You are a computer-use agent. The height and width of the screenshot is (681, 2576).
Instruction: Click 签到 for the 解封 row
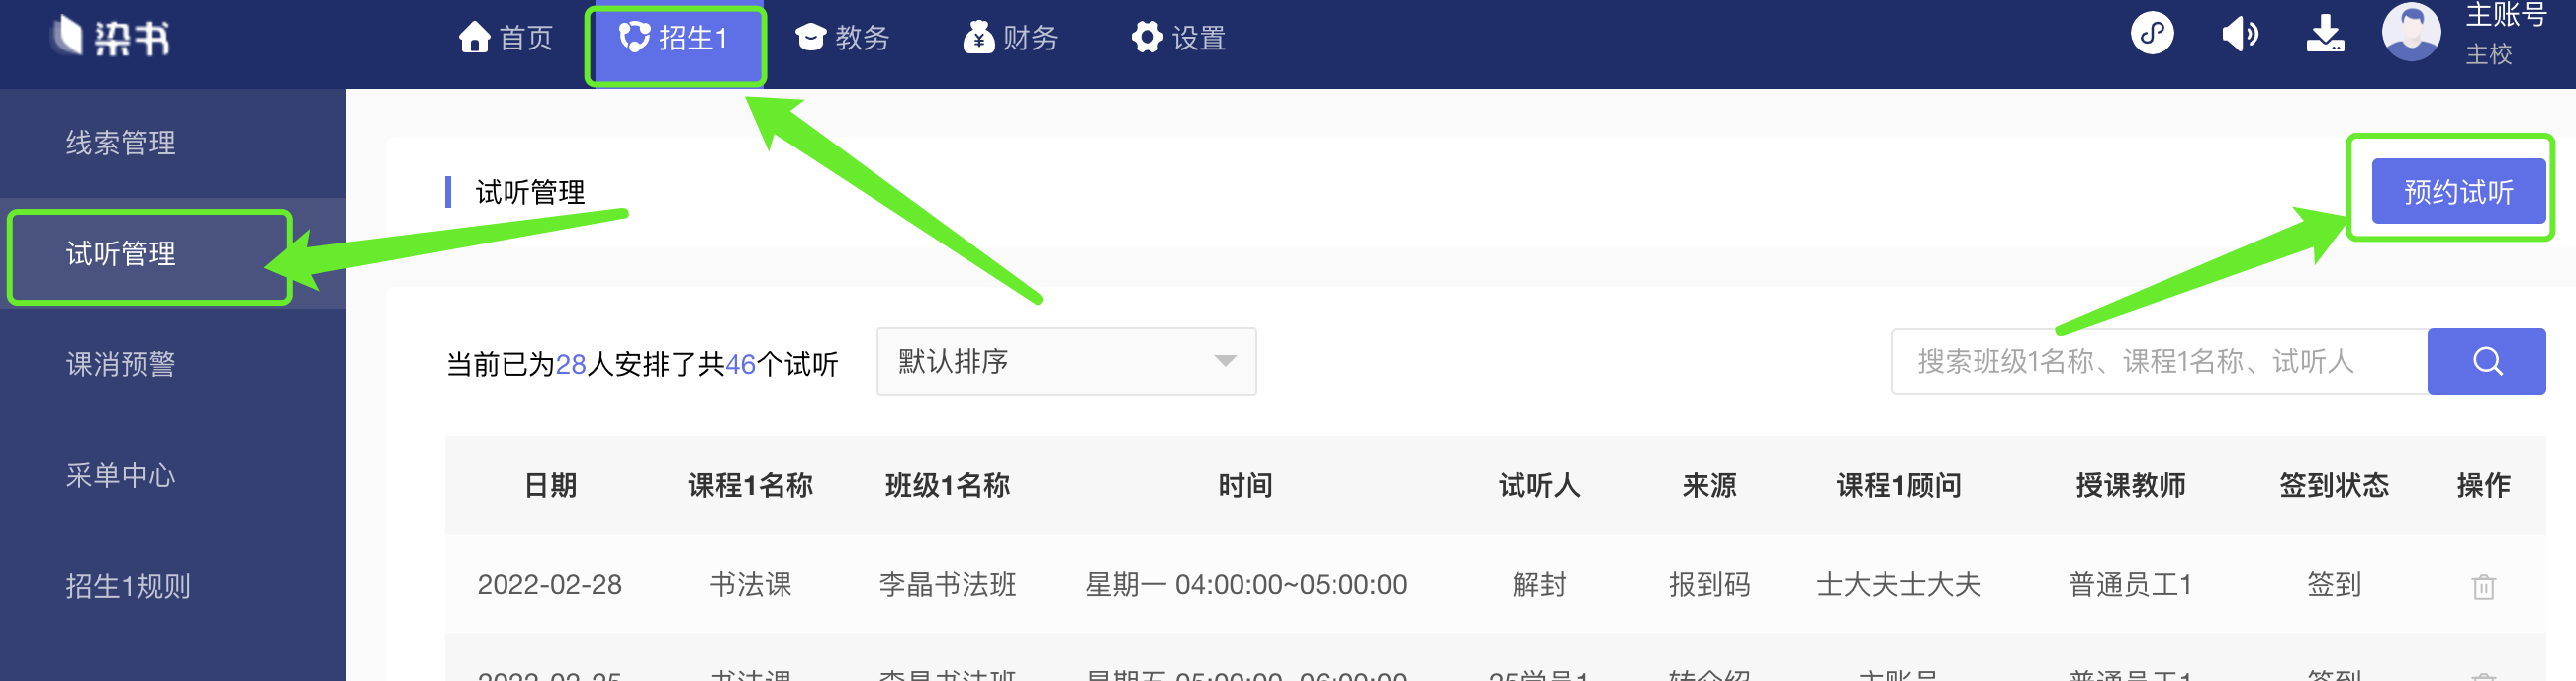2333,584
